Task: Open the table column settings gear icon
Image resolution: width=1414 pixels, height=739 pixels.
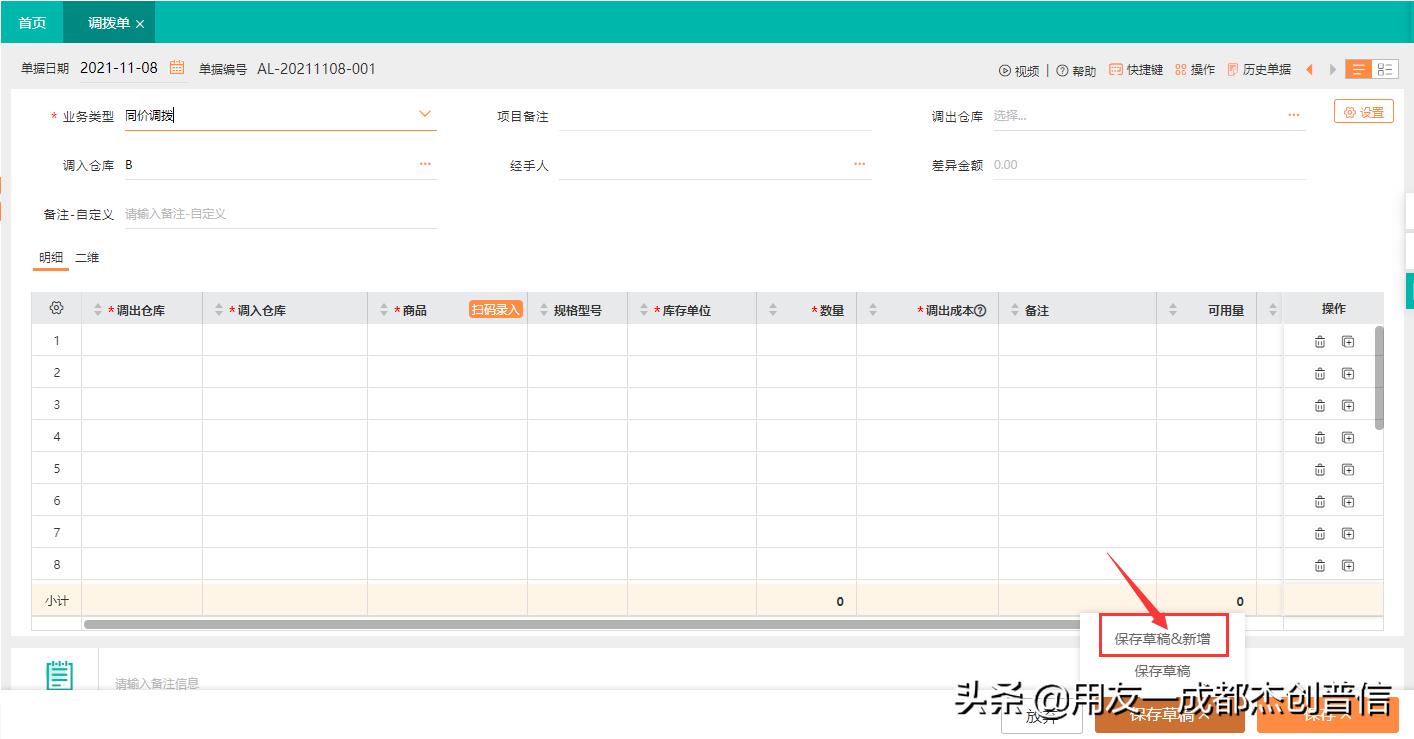Action: click(55, 308)
